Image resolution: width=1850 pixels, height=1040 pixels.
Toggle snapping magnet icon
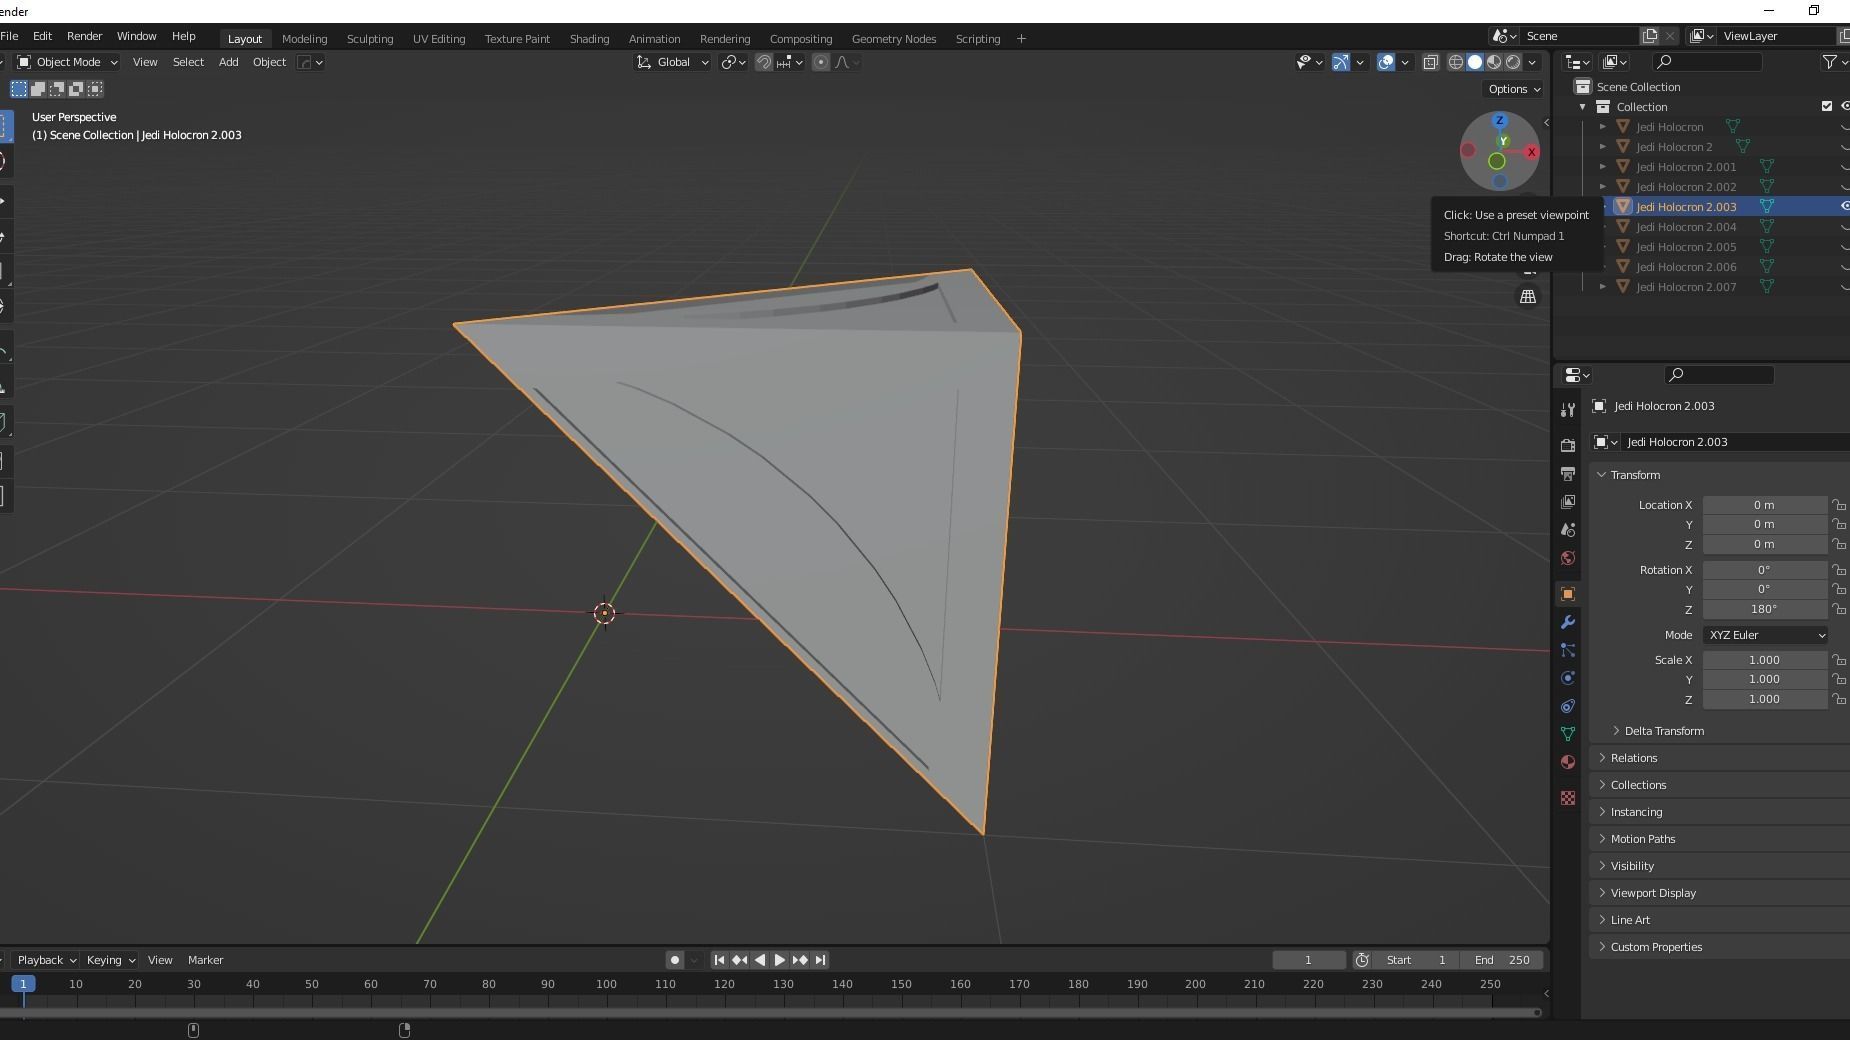coord(764,62)
